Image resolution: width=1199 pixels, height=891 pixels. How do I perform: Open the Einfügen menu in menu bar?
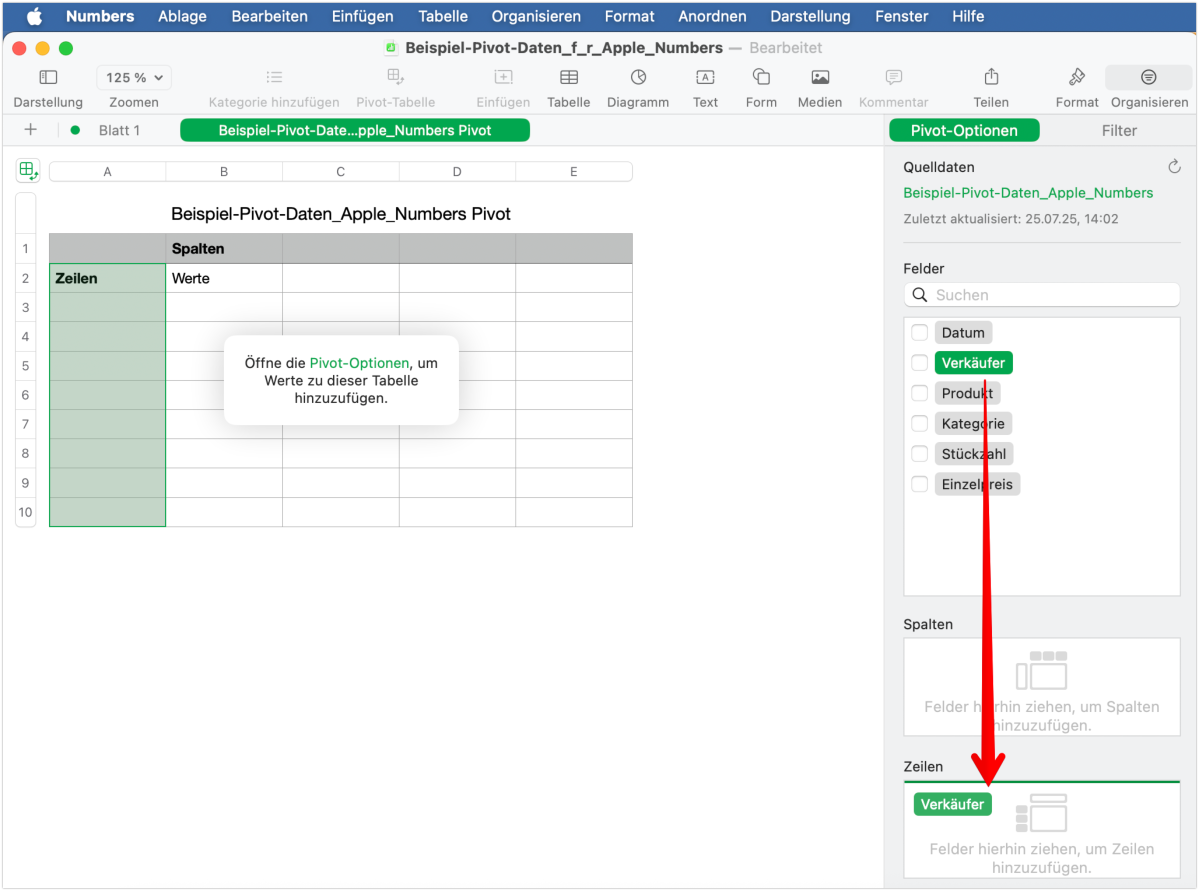(x=362, y=16)
